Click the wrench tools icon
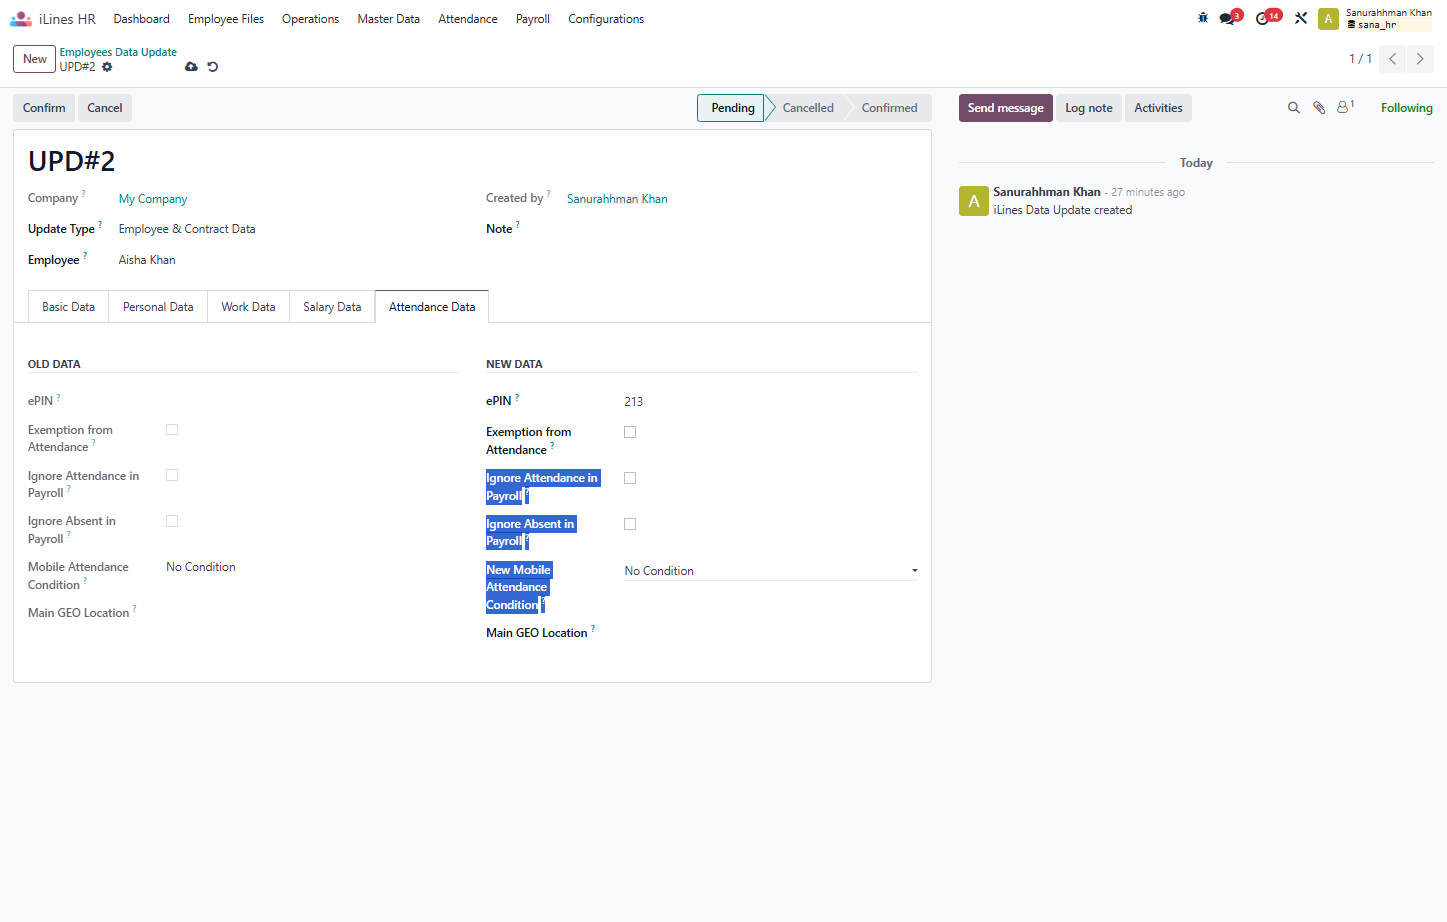The height and width of the screenshot is (922, 1447). coord(1301,18)
